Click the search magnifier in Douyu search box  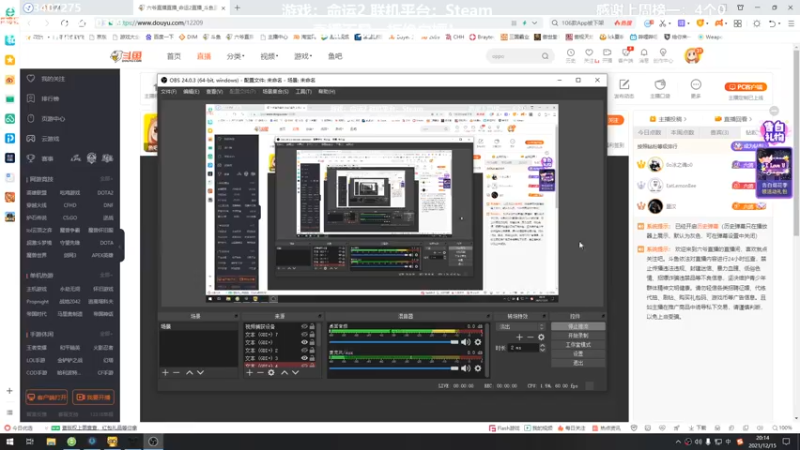pyautogui.click(x=545, y=56)
